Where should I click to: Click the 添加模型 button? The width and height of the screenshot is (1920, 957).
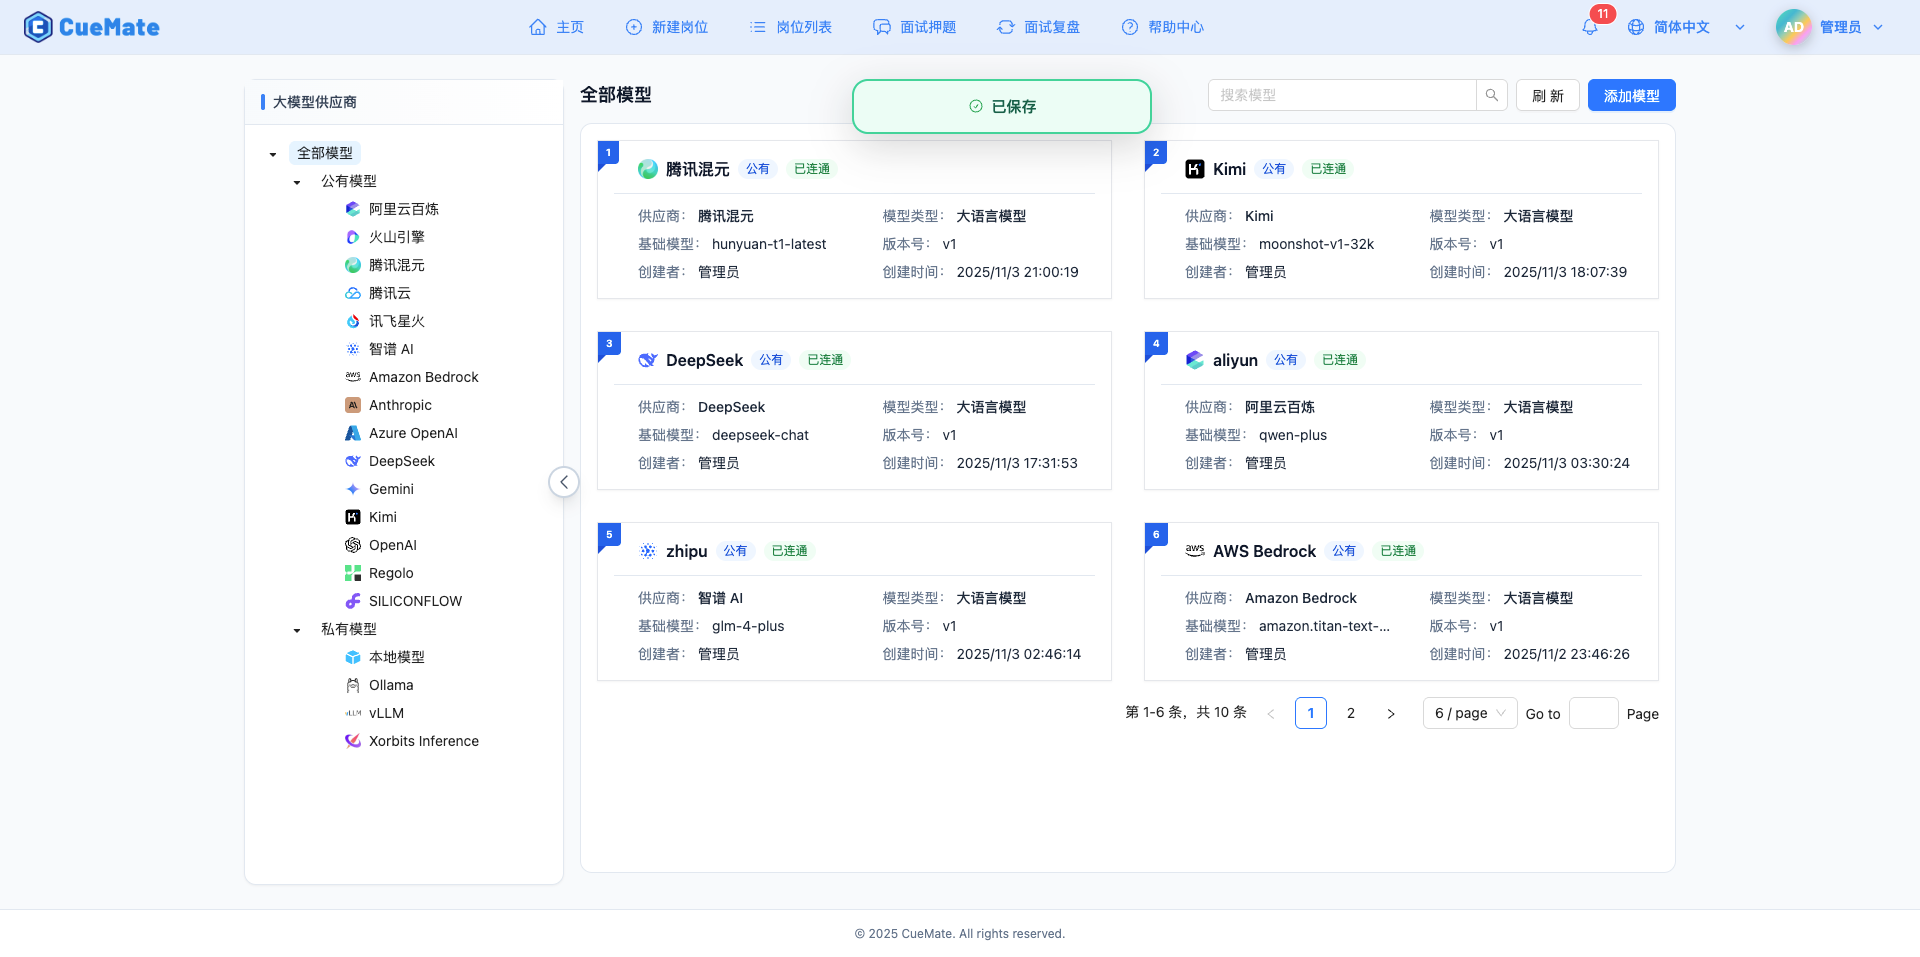point(1630,95)
